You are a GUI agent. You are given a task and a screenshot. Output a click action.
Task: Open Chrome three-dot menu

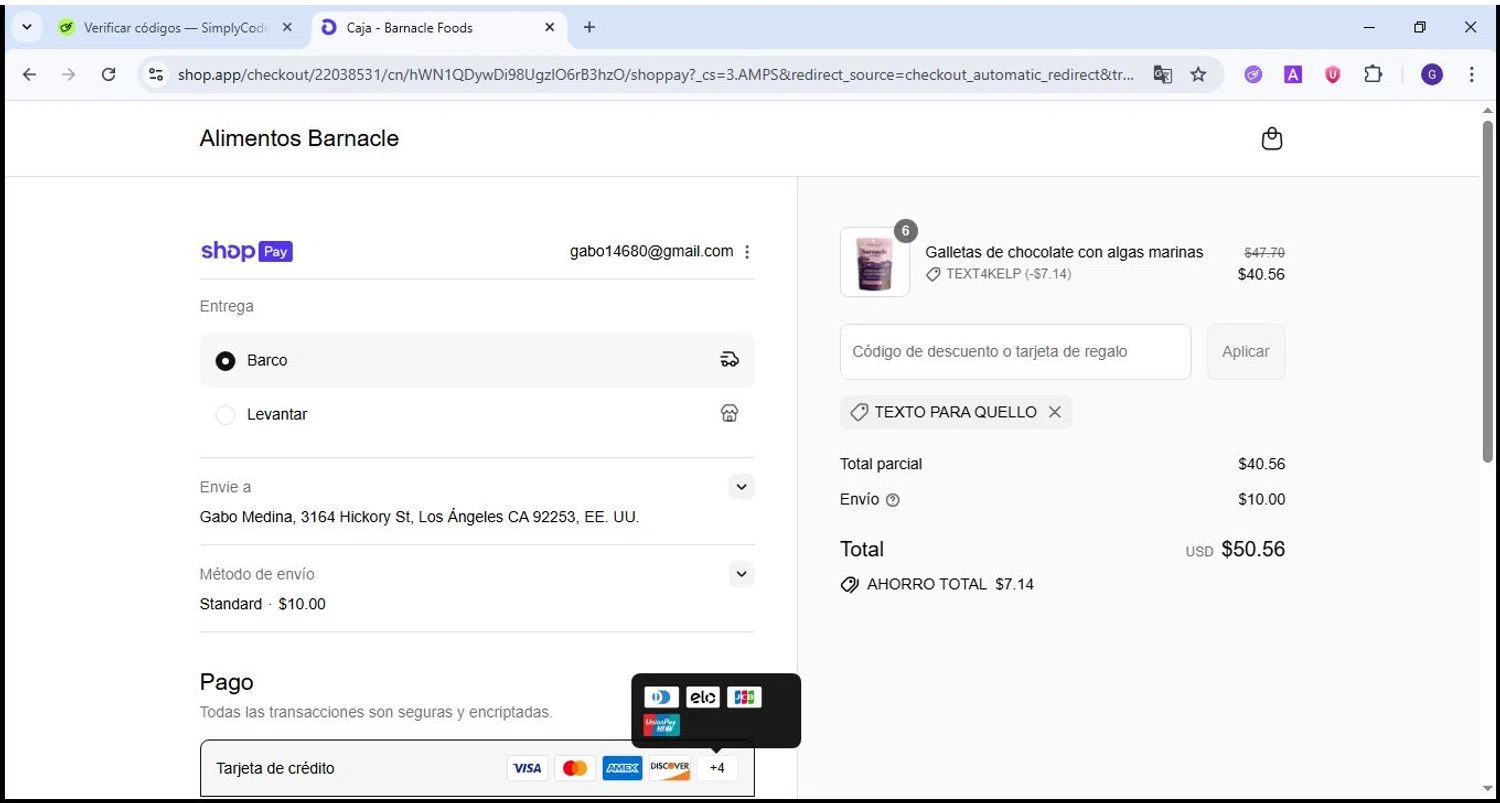[1471, 74]
